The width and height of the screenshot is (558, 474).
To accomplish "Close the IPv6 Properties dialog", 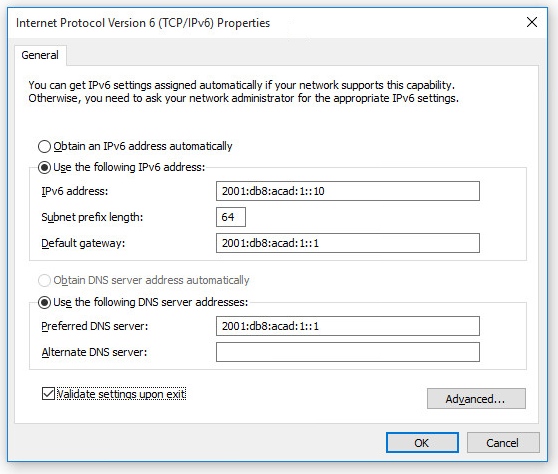I will click(x=532, y=22).
